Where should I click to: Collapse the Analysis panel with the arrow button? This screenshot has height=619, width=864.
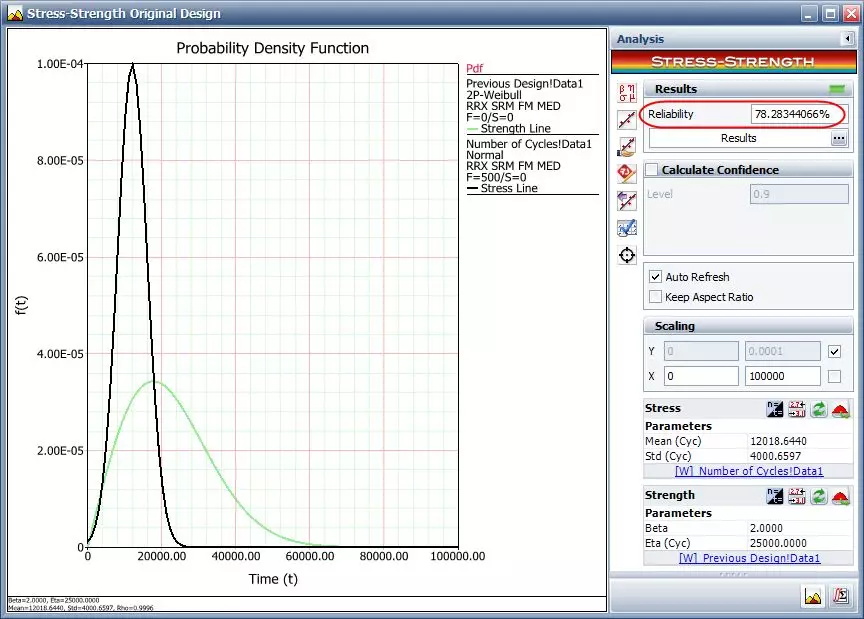847,39
